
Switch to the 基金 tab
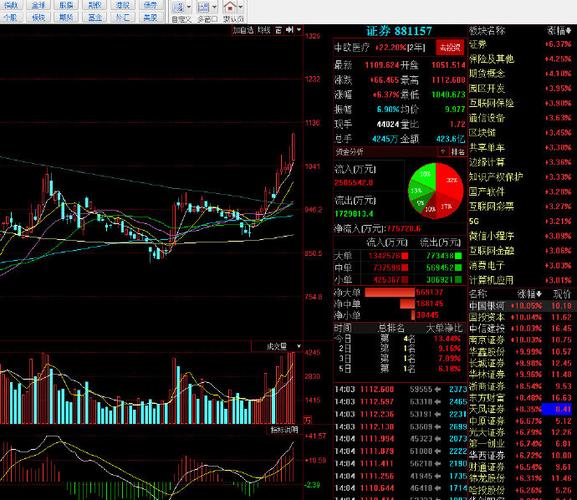click(95, 17)
